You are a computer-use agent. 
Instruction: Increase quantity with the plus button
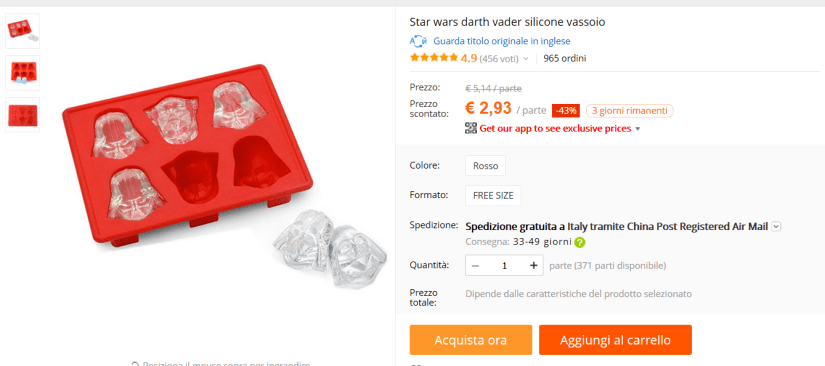point(534,266)
